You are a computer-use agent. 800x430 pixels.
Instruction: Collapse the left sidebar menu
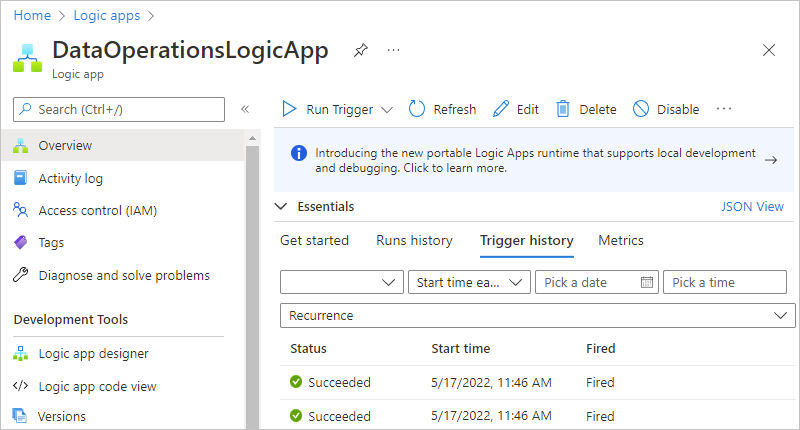pyautogui.click(x=245, y=109)
